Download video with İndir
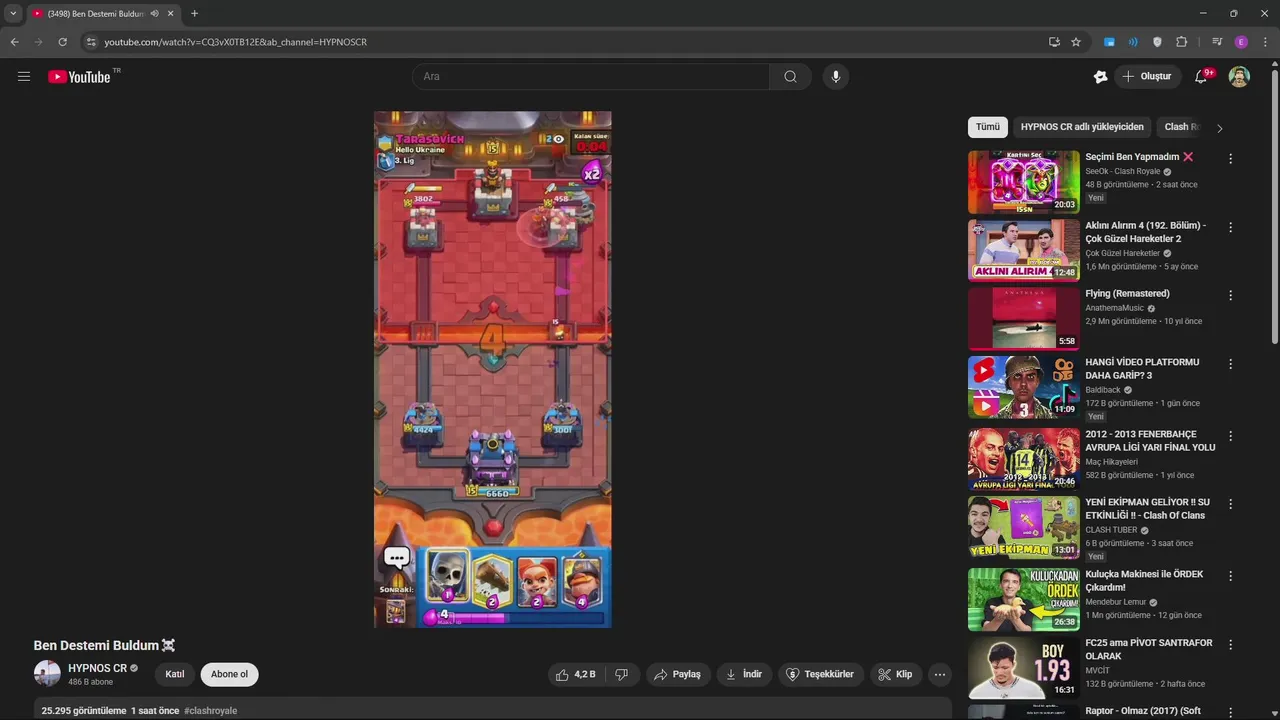The image size is (1280, 720). [745, 675]
